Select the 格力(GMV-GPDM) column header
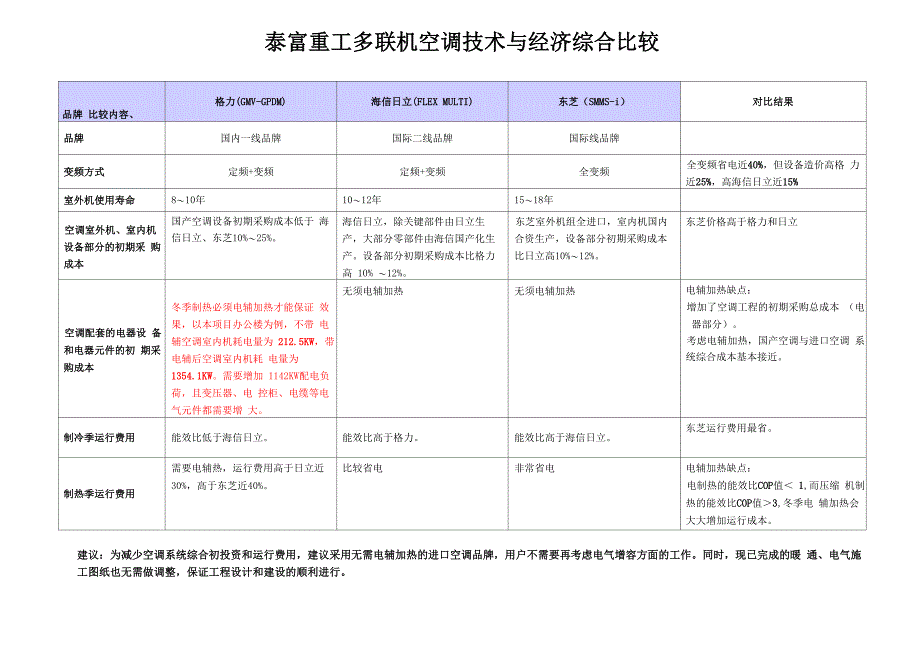The width and height of the screenshot is (920, 651). tap(249, 102)
